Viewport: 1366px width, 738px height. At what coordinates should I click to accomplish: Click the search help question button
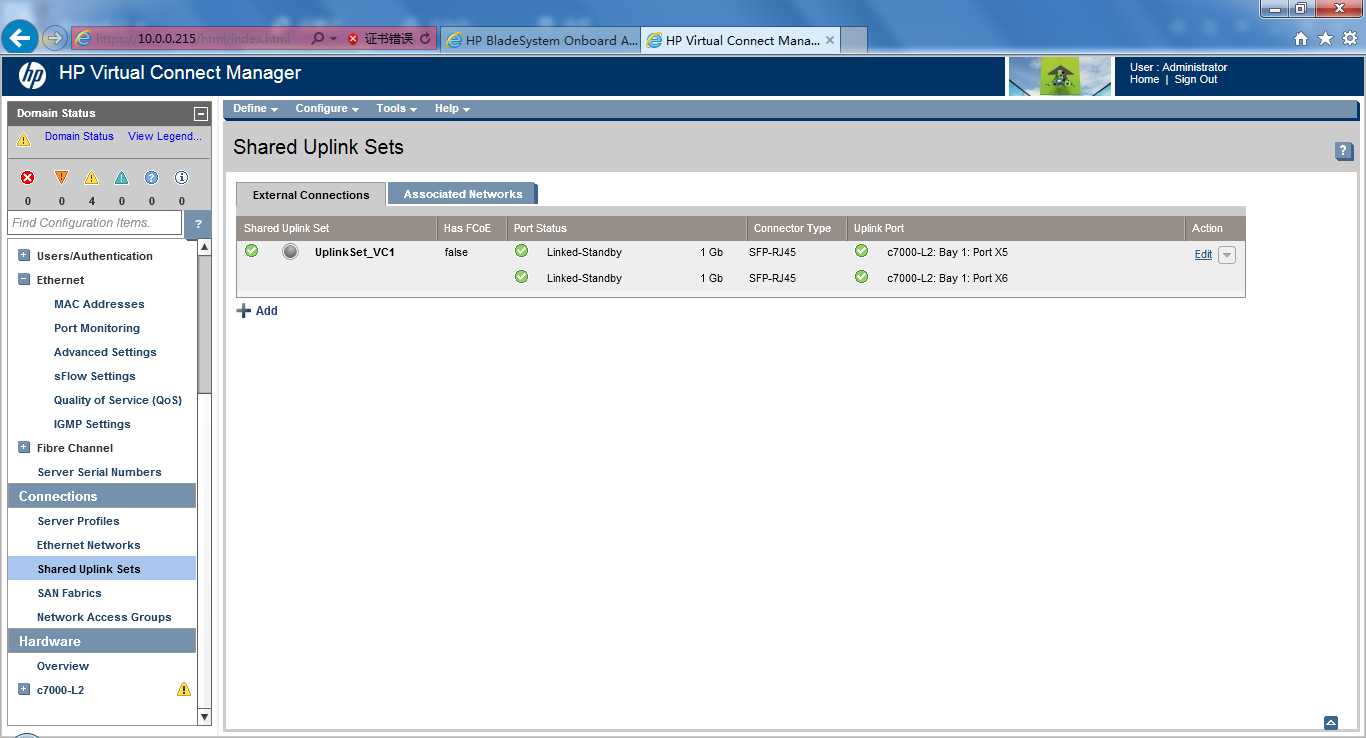pyautogui.click(x=198, y=224)
